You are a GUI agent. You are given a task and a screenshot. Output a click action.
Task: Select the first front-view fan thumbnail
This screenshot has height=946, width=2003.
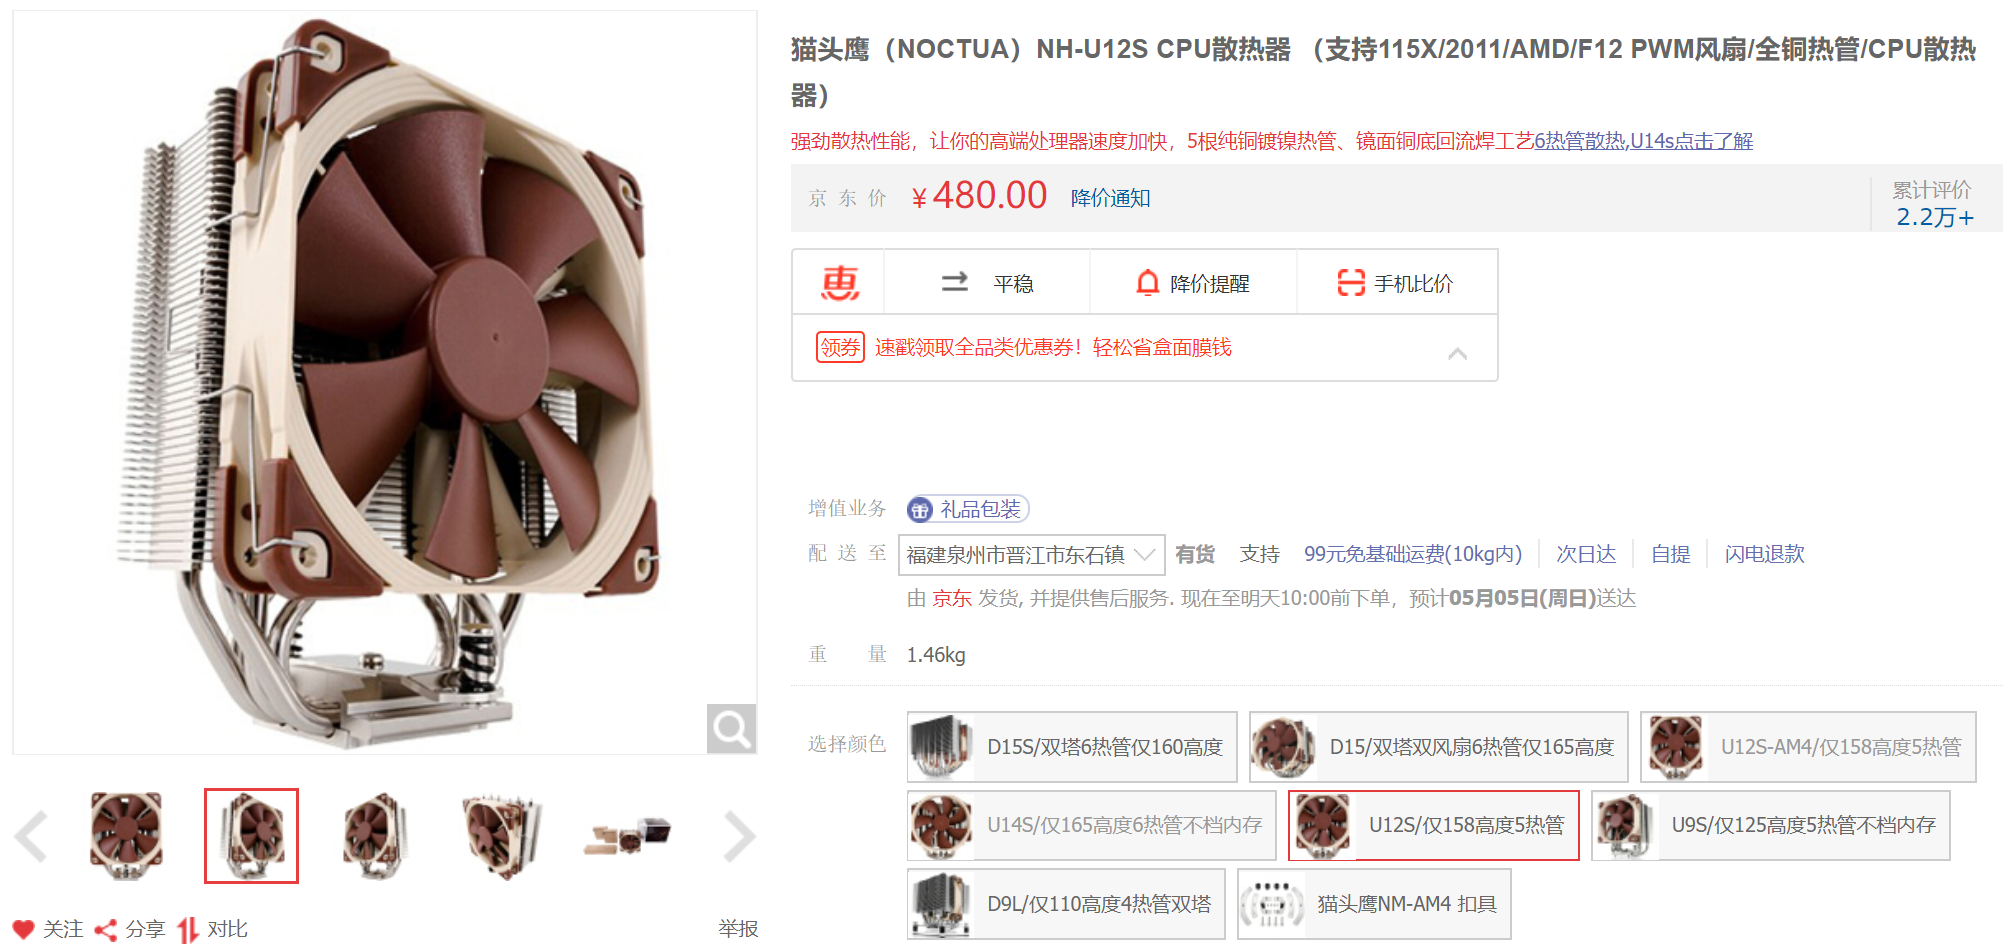coord(127,836)
